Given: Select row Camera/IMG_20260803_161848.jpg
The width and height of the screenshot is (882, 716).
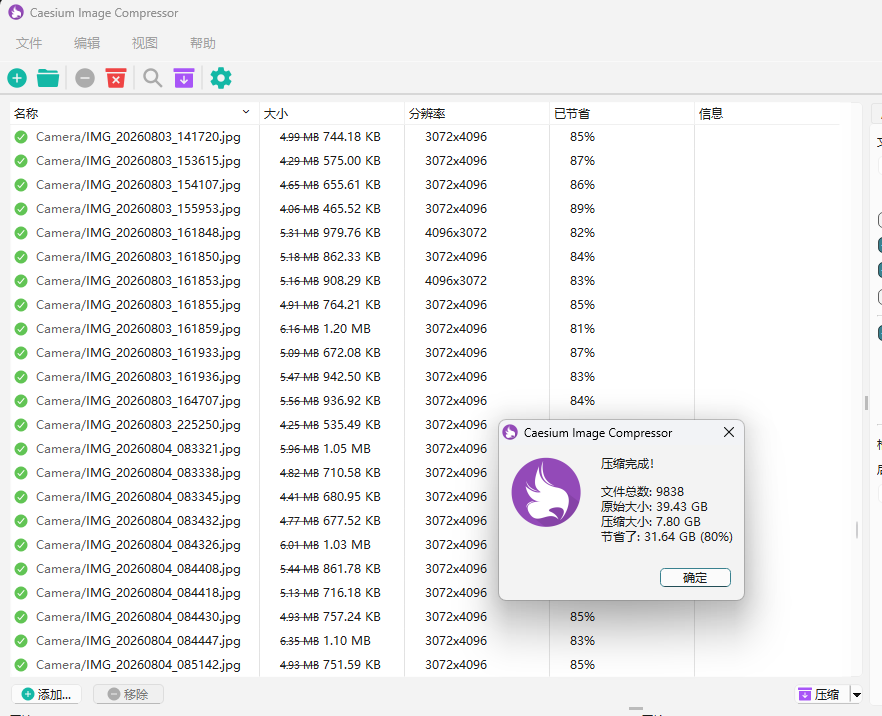Looking at the screenshot, I should (425, 233).
